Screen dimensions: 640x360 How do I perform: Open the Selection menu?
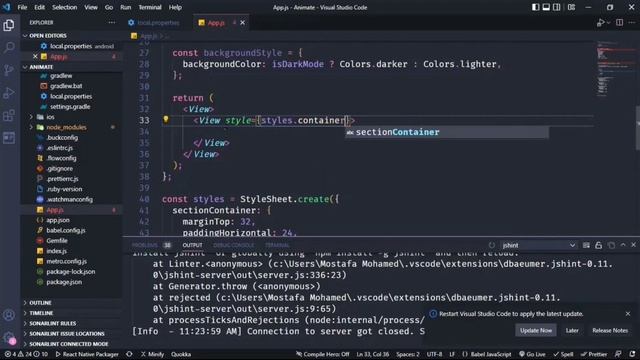tap(64, 7)
